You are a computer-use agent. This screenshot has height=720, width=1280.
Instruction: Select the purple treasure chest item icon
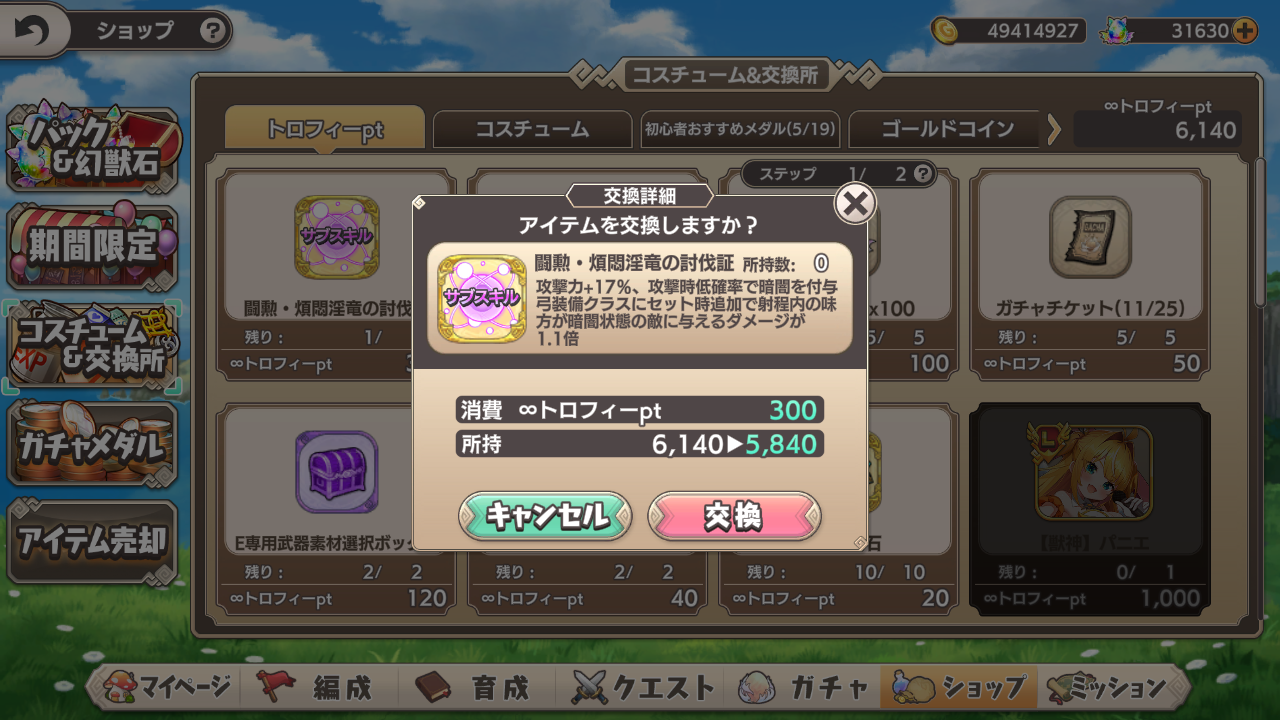(x=337, y=472)
